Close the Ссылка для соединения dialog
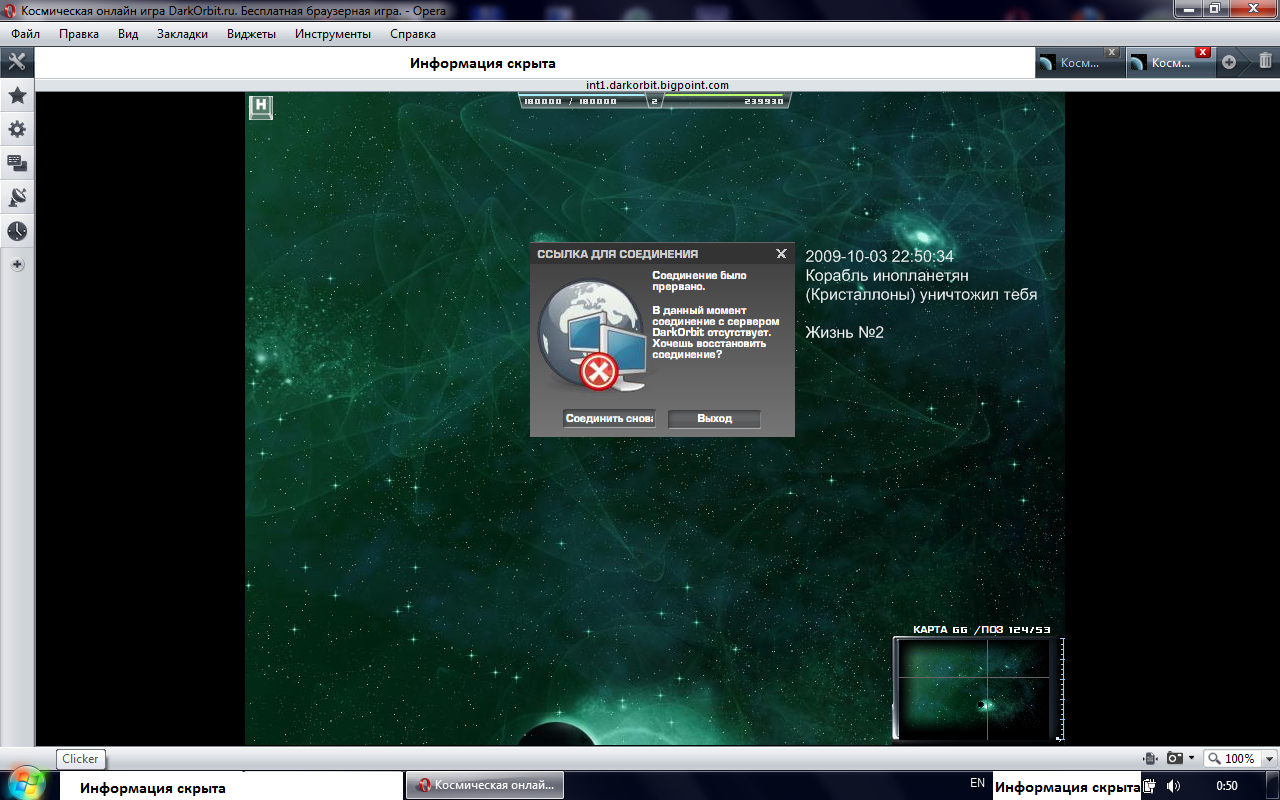Viewport: 1280px width, 800px height. click(781, 254)
